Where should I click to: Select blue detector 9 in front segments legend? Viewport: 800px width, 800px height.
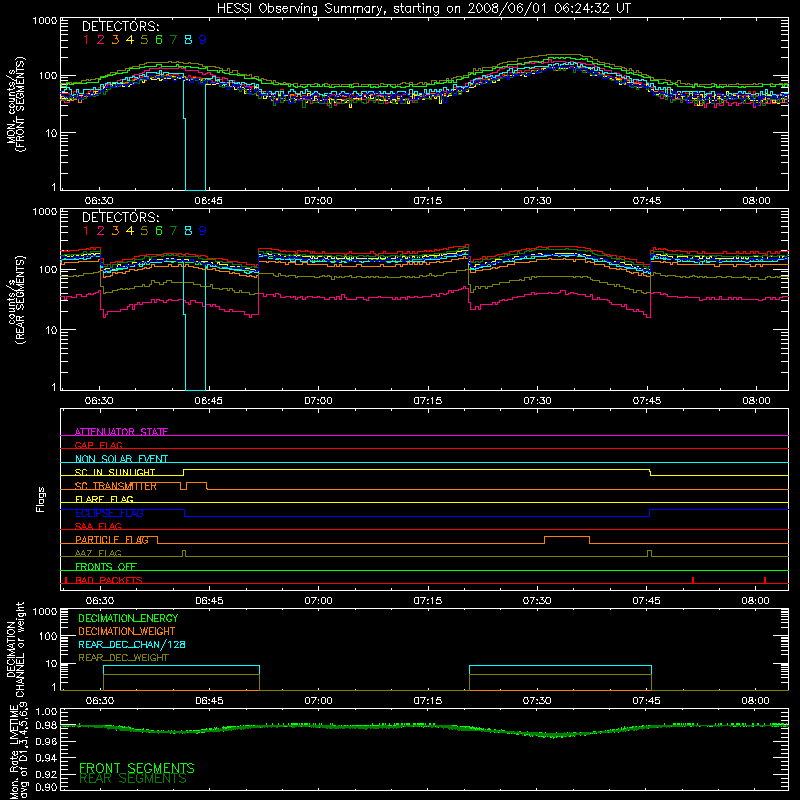(x=203, y=40)
